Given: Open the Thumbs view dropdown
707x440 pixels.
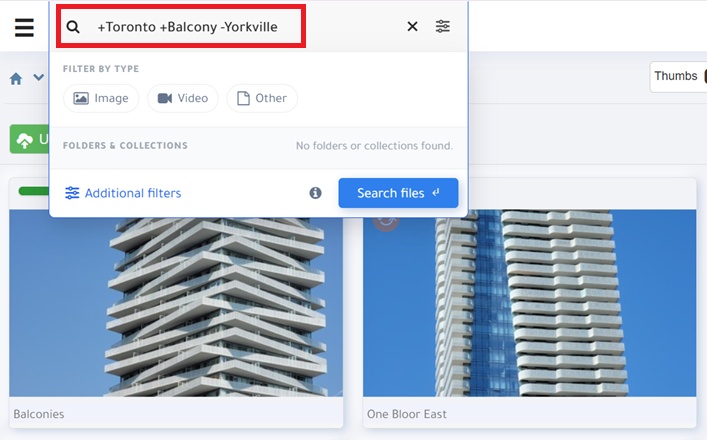Looking at the screenshot, I should (x=678, y=77).
